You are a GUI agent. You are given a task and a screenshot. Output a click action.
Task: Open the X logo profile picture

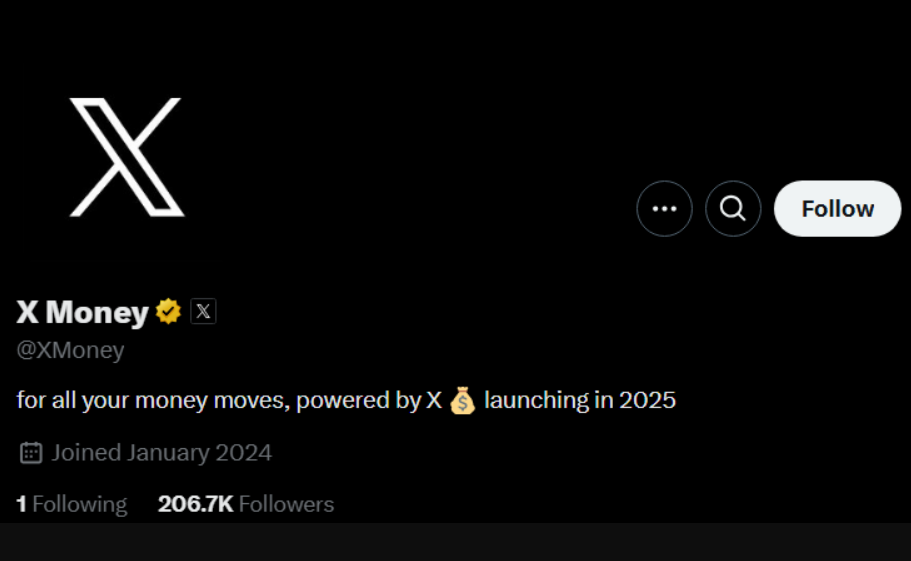(127, 157)
